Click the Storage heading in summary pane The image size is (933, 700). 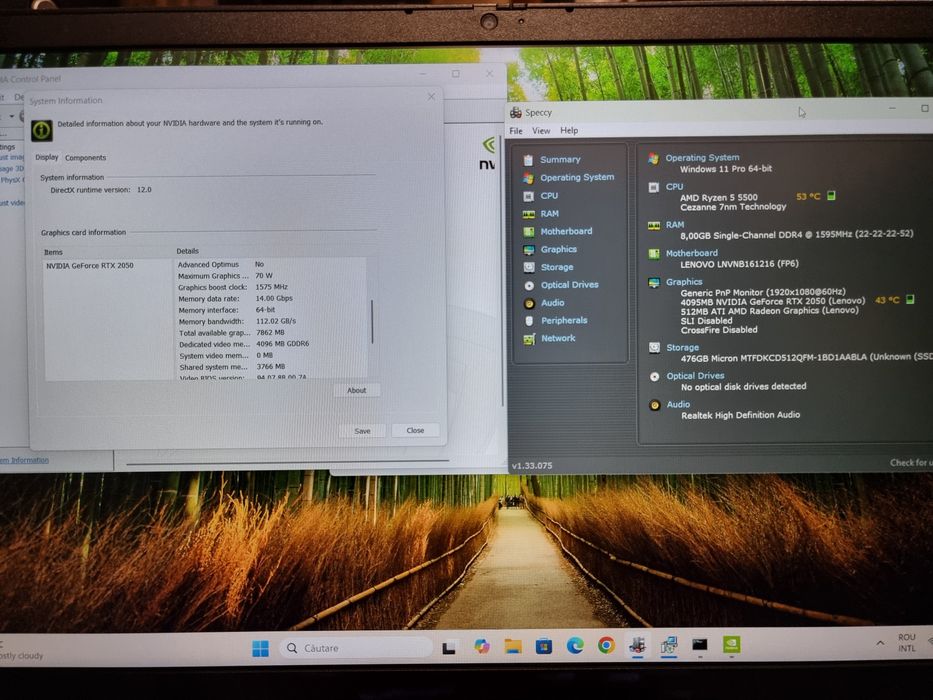point(682,348)
